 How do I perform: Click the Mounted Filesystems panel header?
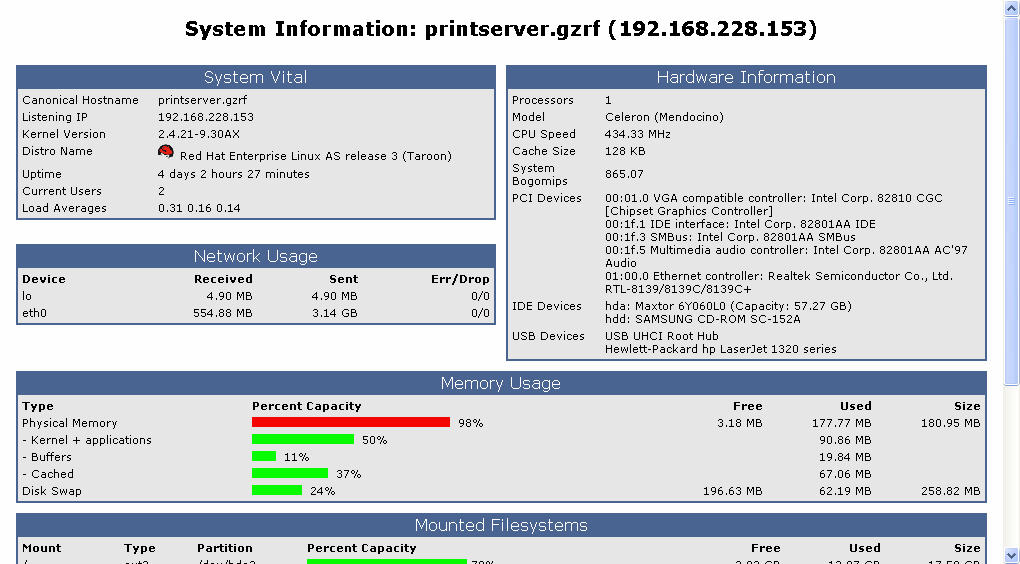pos(501,526)
